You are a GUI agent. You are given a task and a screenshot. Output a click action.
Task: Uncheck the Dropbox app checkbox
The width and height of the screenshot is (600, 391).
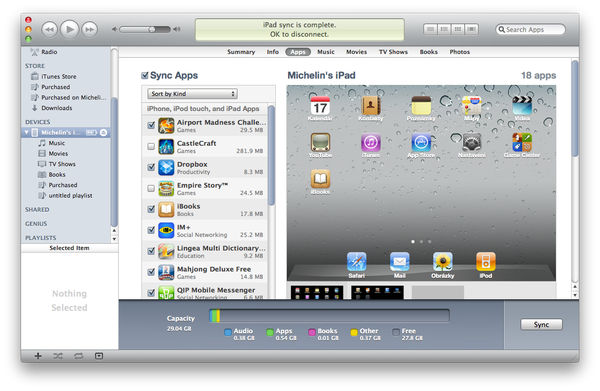[x=151, y=167]
